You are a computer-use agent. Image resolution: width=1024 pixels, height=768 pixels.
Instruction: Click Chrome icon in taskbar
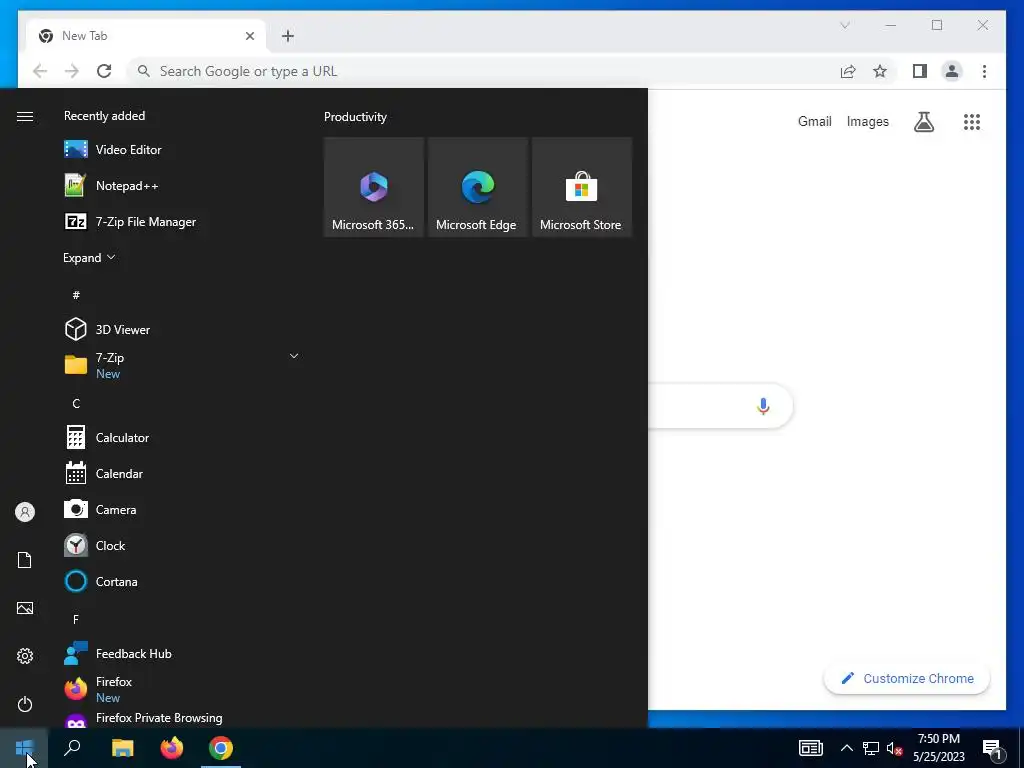pyautogui.click(x=221, y=748)
